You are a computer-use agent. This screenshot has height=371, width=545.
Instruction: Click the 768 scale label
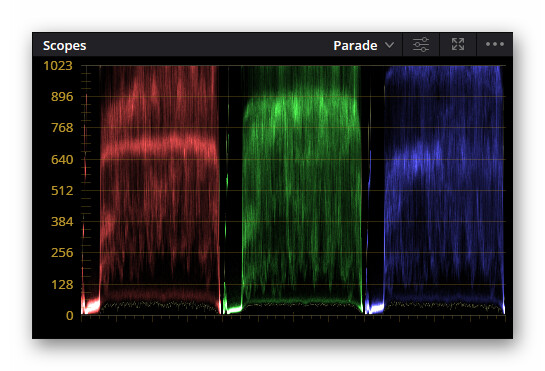pos(62,128)
